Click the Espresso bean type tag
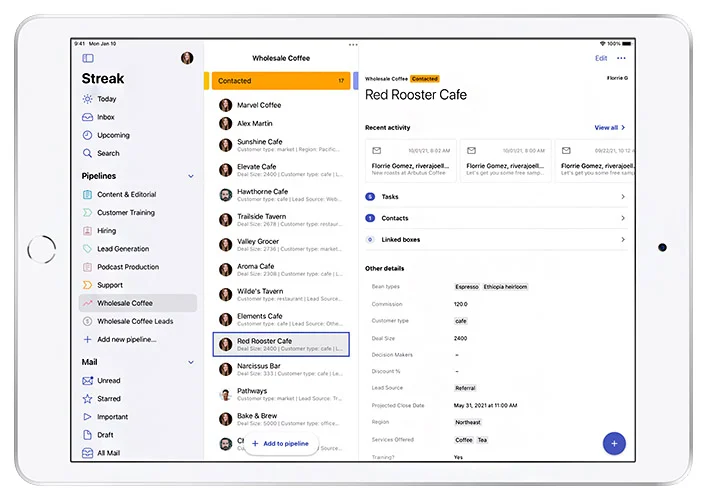The height and width of the screenshot is (500, 706). [467, 287]
